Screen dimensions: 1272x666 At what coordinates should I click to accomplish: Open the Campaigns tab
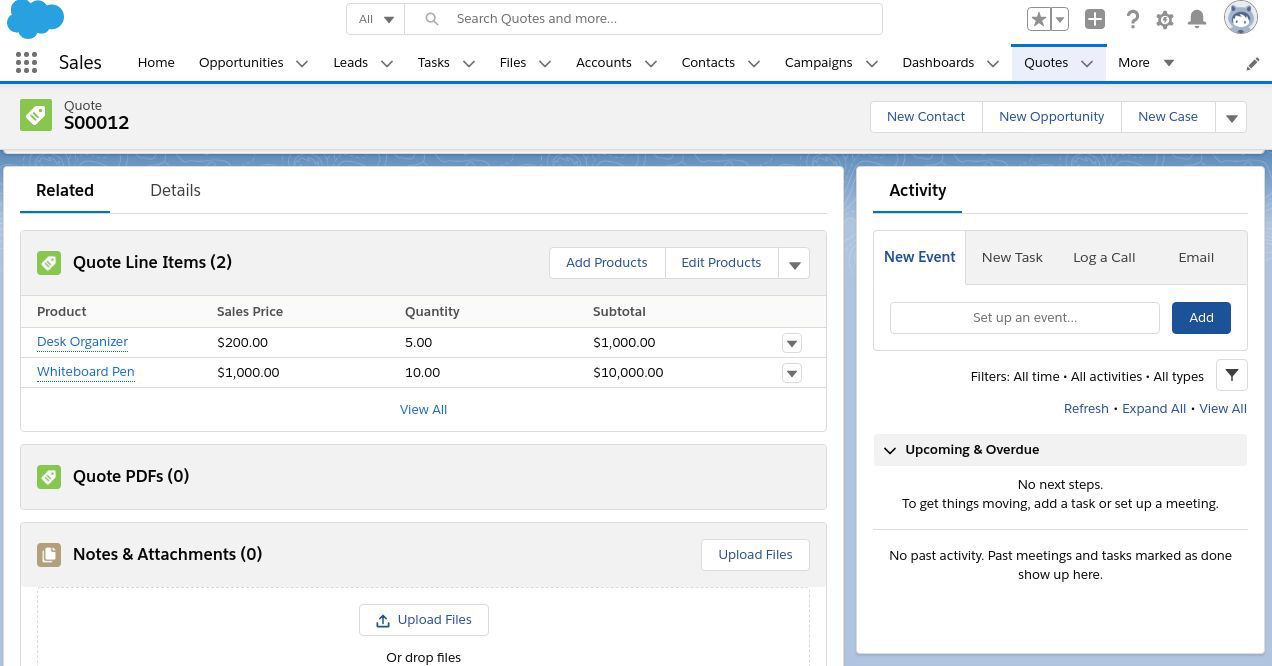tap(818, 62)
